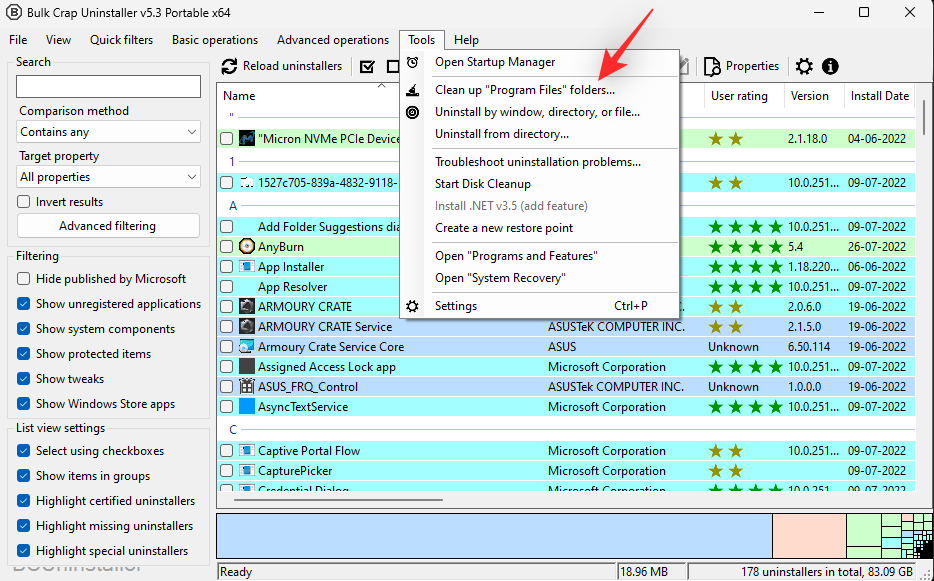
Task: Click the Captive Portal Flow icon
Action: 247,450
